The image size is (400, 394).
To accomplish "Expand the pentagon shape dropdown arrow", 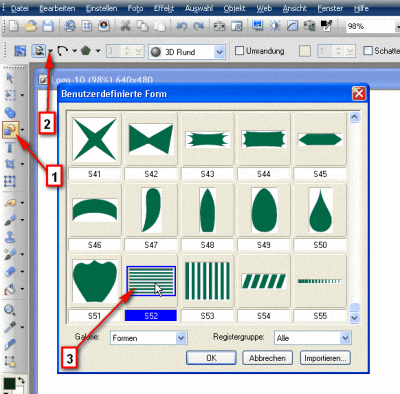I will coord(98,51).
